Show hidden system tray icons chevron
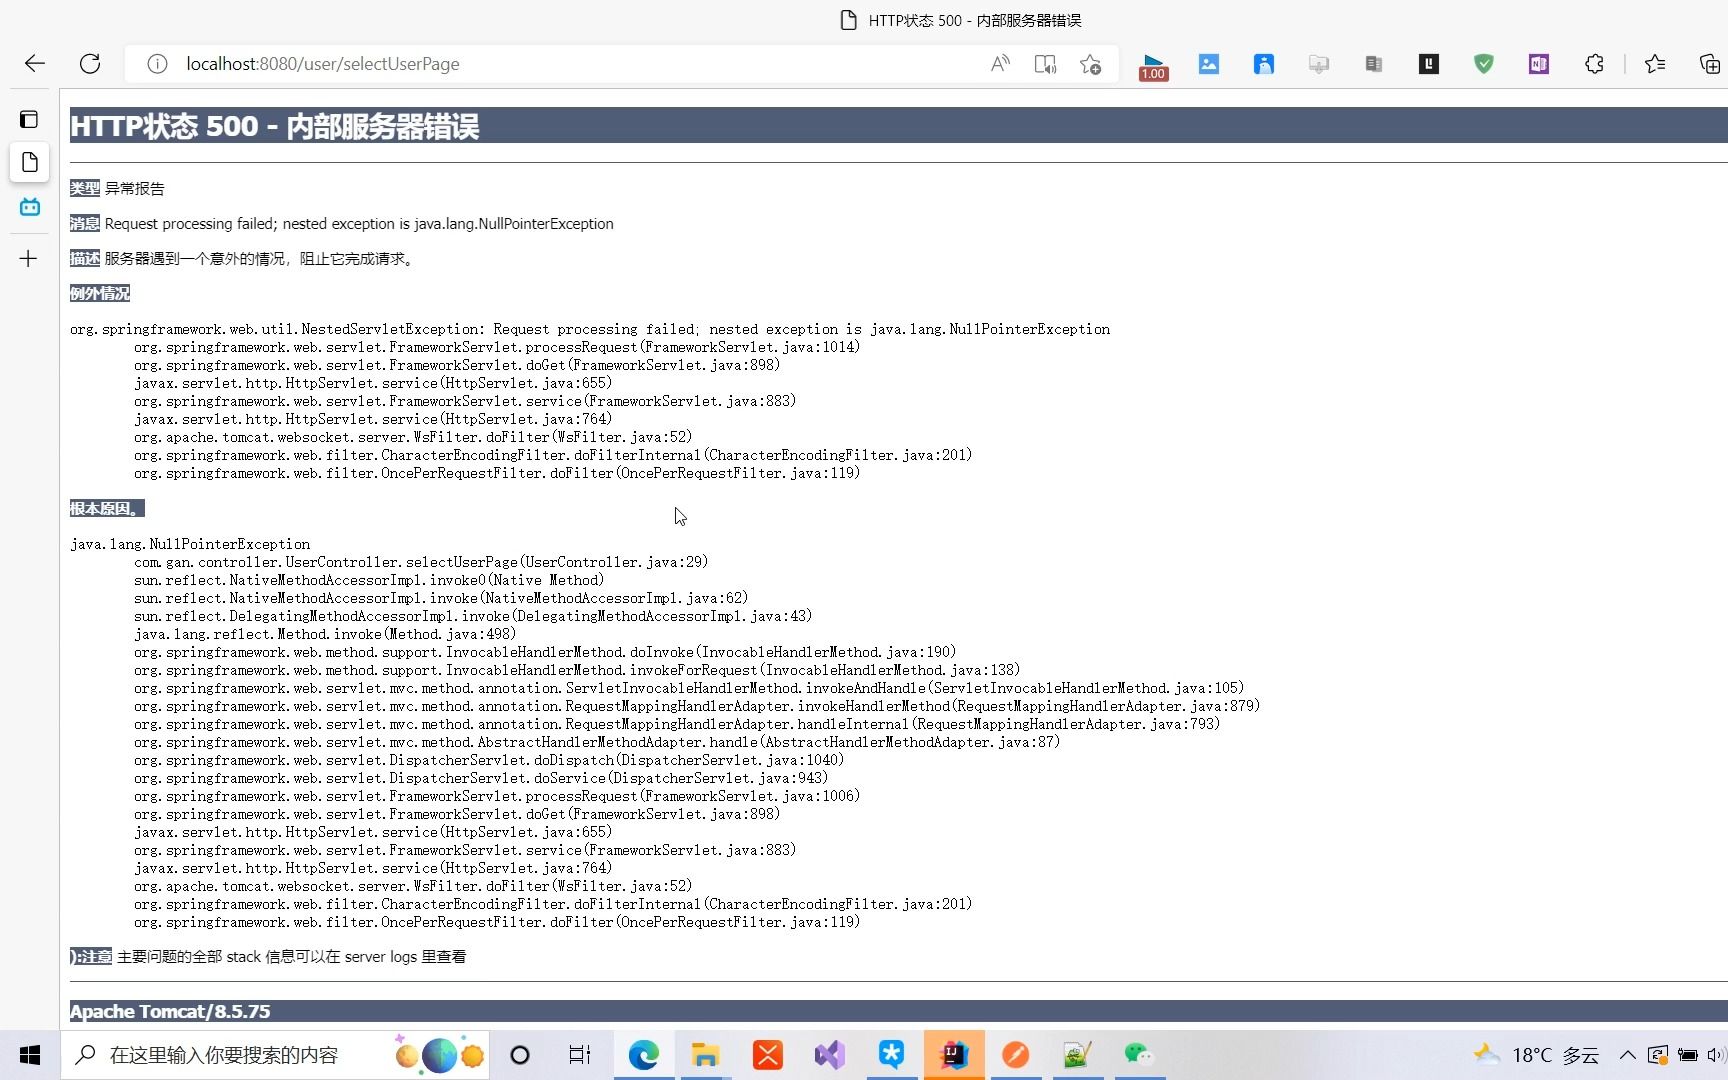1728x1080 pixels. point(1628,1055)
